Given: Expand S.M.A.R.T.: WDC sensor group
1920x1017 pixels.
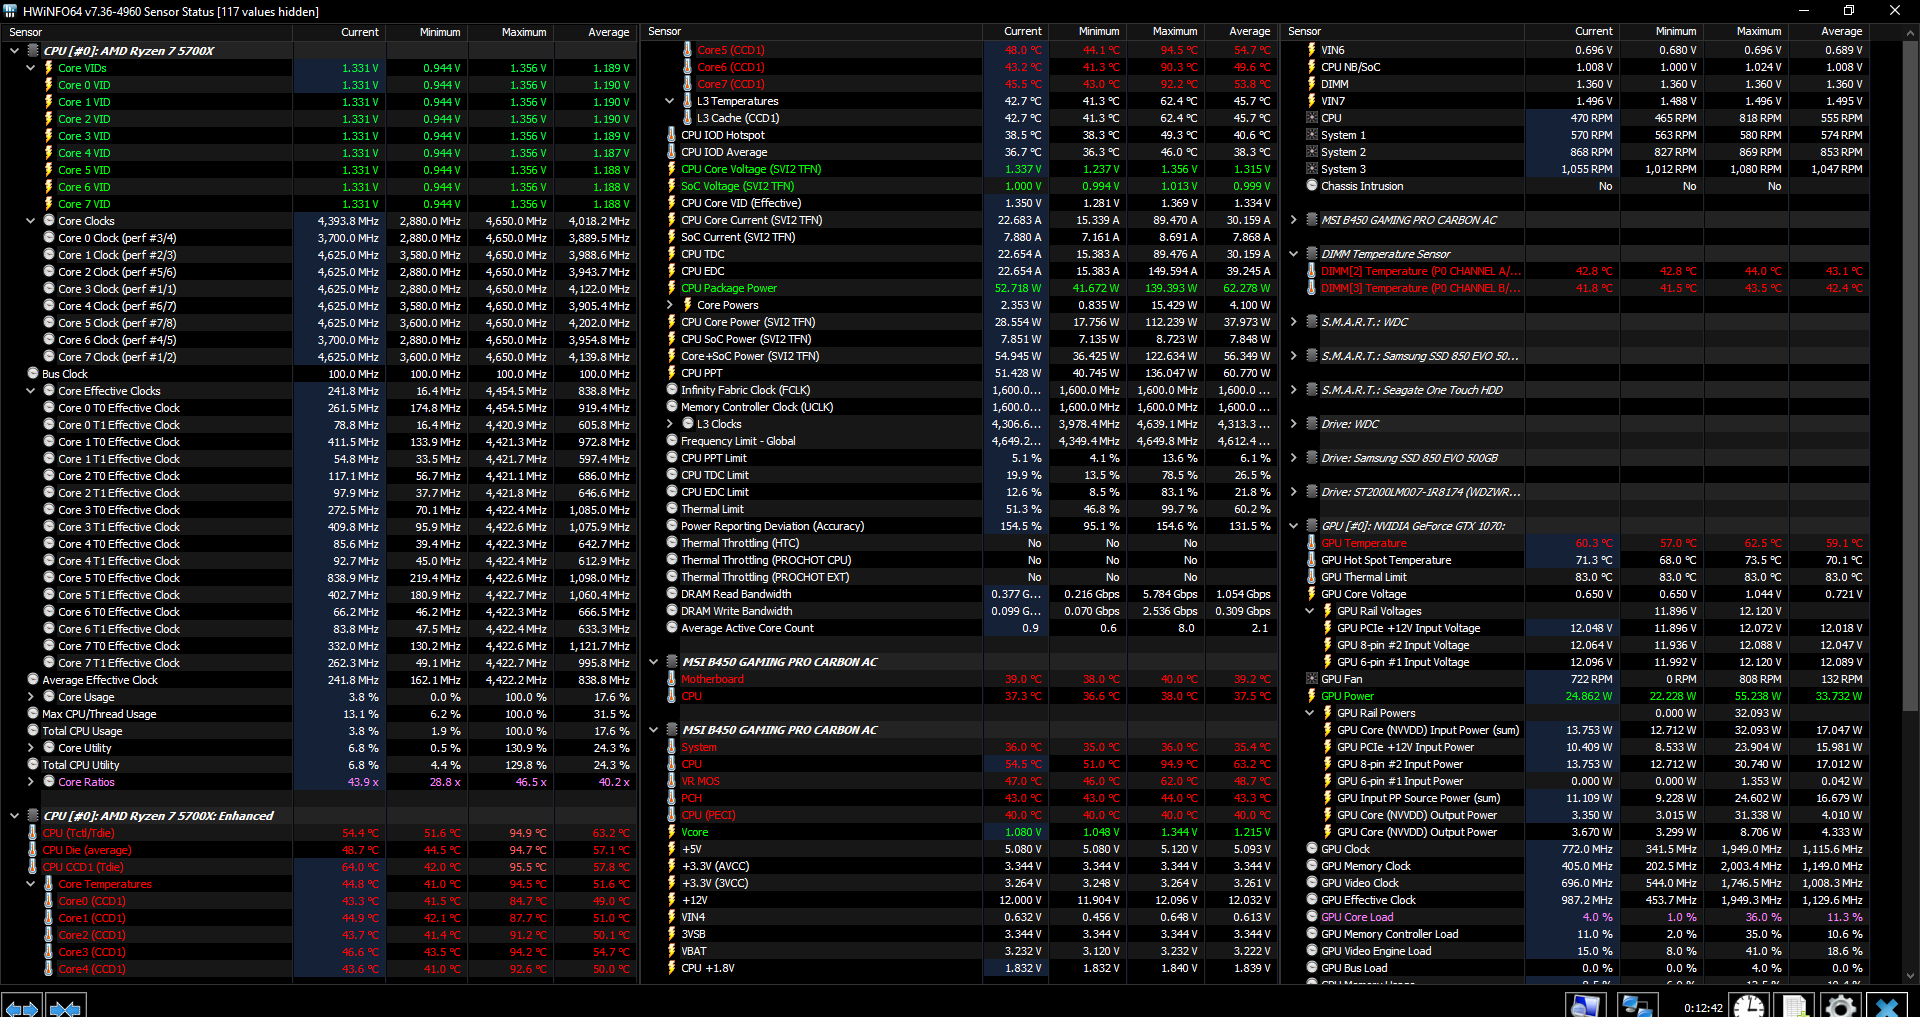Looking at the screenshot, I should pos(1293,322).
